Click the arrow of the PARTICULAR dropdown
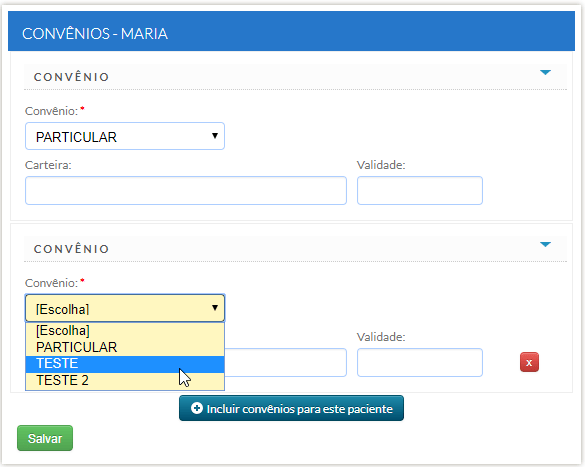Image resolution: width=585 pixels, height=467 pixels. 215,135
